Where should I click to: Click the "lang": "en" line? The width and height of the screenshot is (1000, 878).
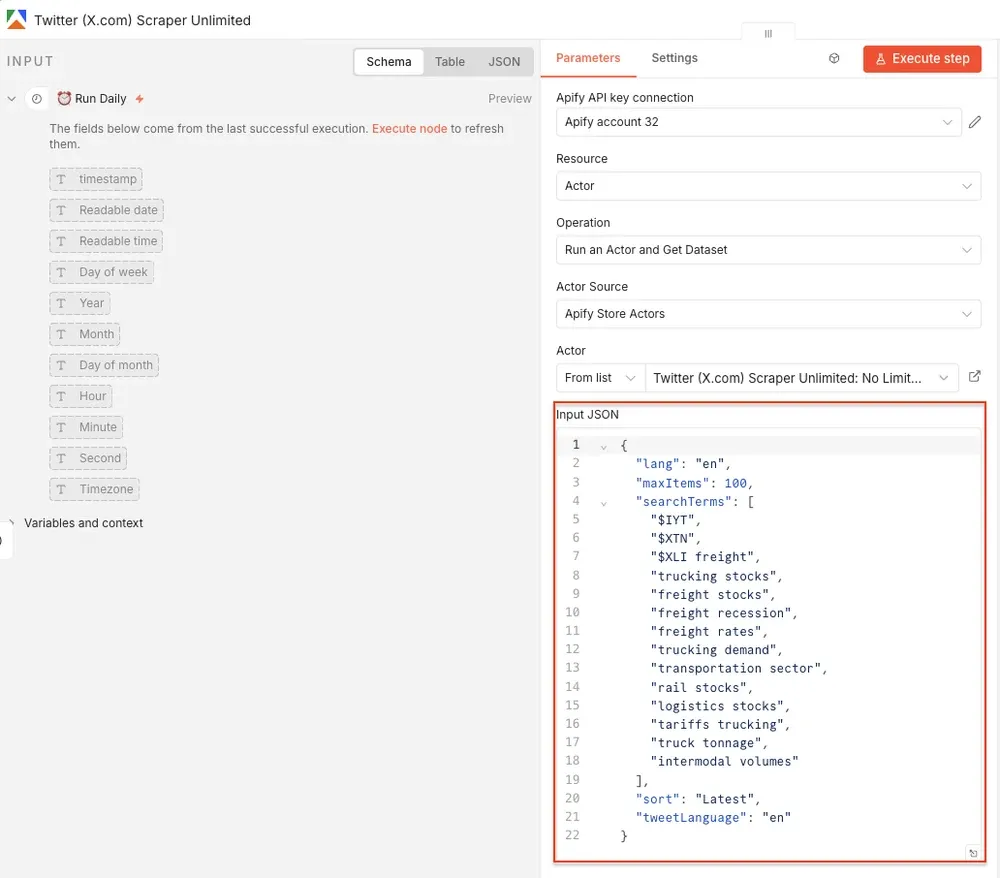coord(682,464)
